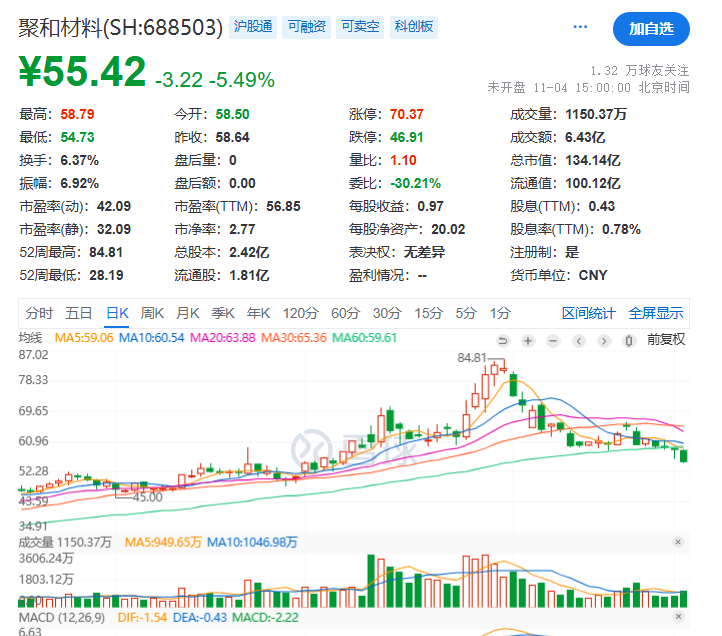Close the volume (成交量) indicator panel
The image size is (722, 636).
pyautogui.click(x=678, y=542)
